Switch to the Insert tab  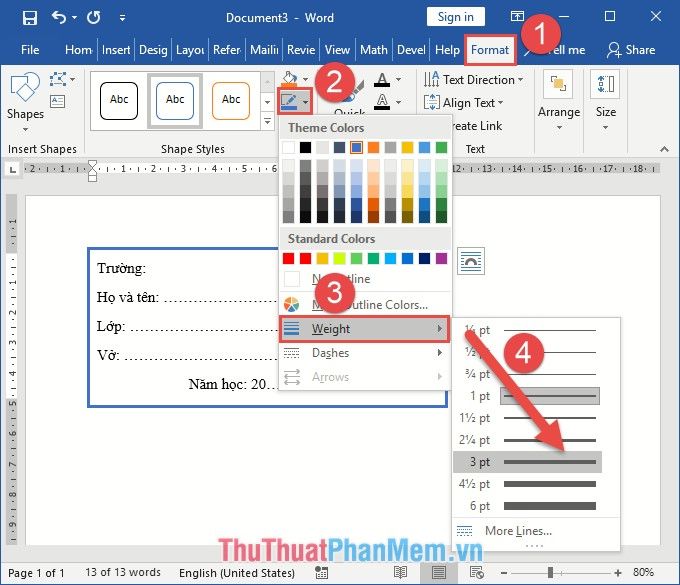tap(116, 50)
